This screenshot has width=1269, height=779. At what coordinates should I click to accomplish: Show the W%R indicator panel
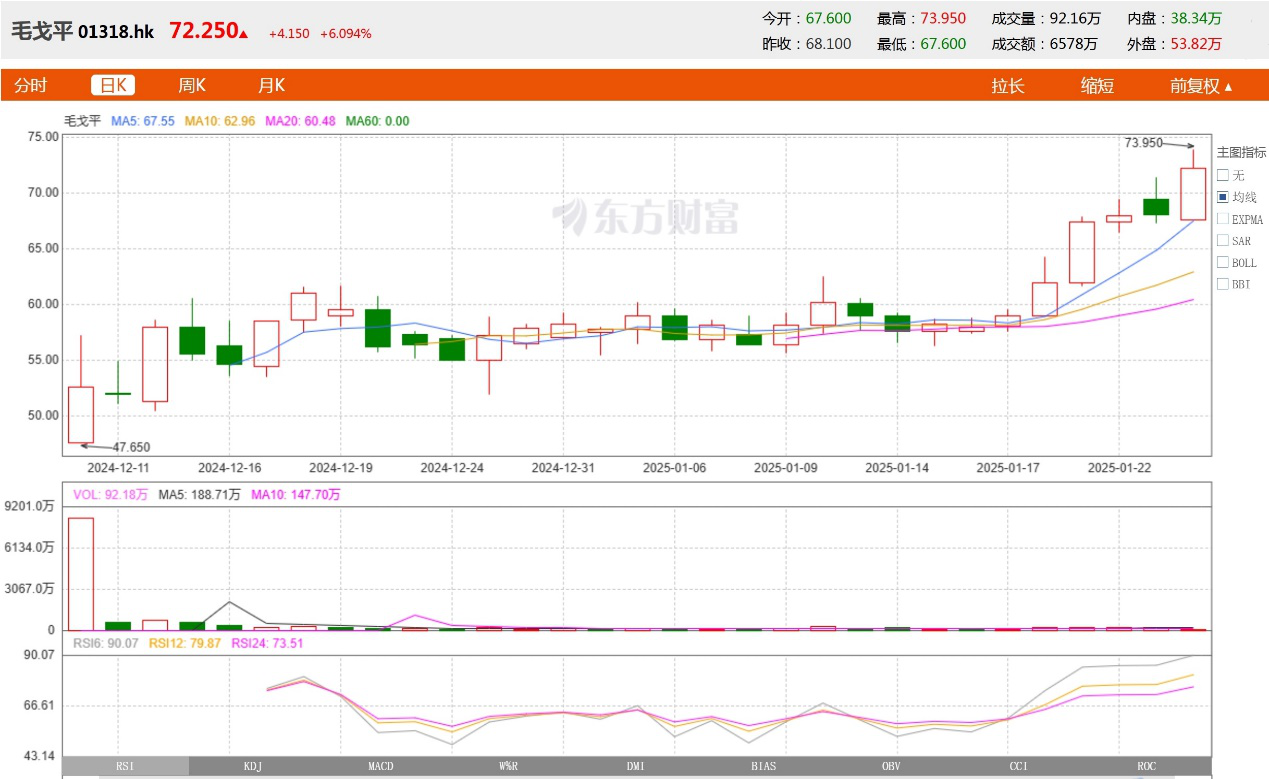point(508,766)
